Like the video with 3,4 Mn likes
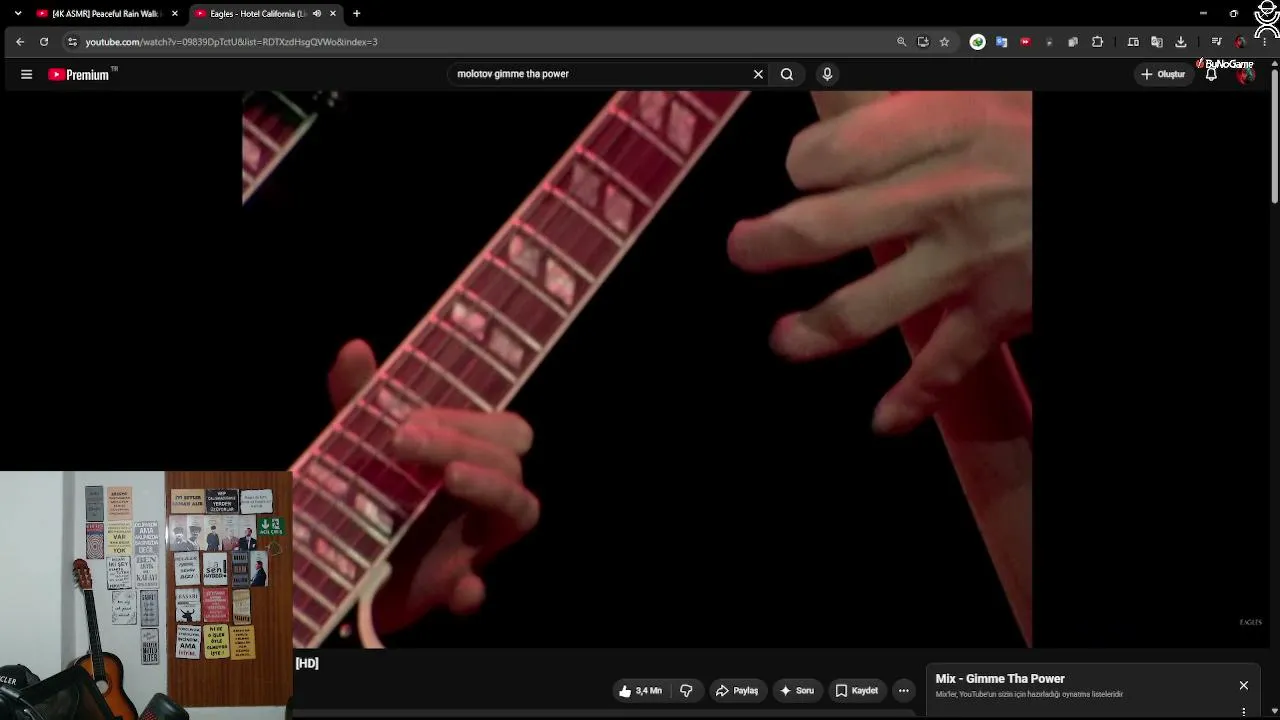The height and width of the screenshot is (720, 1280). point(640,691)
